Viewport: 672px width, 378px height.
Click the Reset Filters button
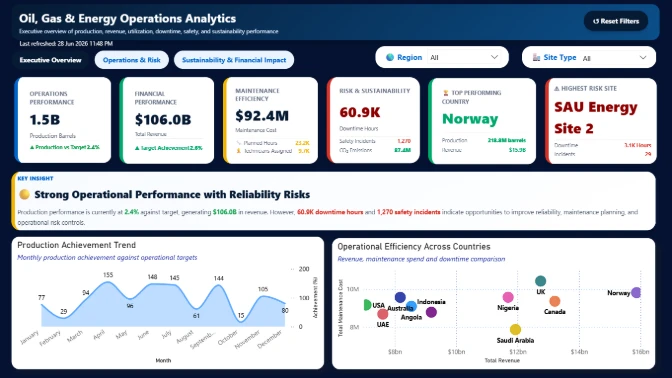pyautogui.click(x=616, y=21)
